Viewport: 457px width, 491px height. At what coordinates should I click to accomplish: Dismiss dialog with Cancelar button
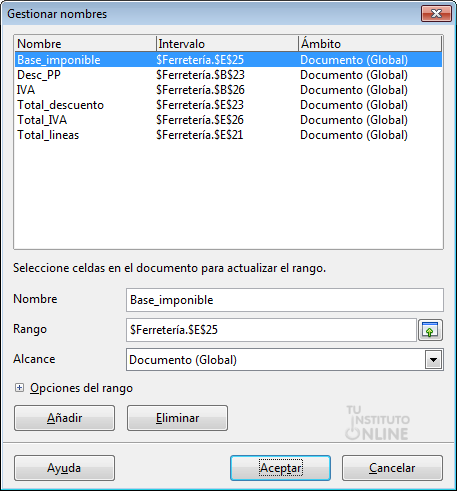coord(392,468)
